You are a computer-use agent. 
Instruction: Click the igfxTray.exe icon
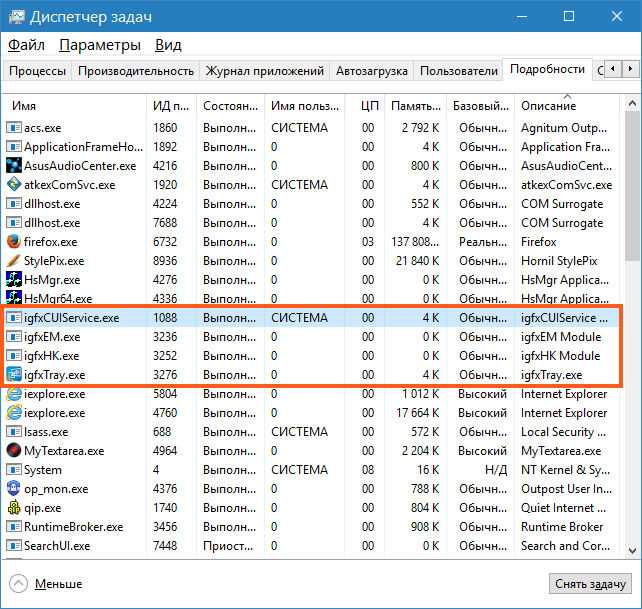tap(14, 374)
